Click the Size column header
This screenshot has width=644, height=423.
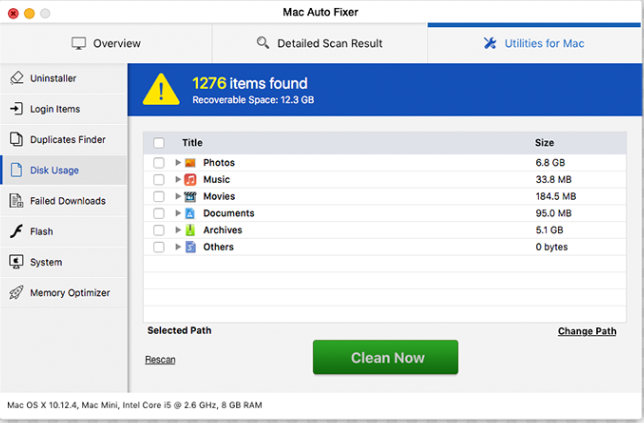(544, 143)
